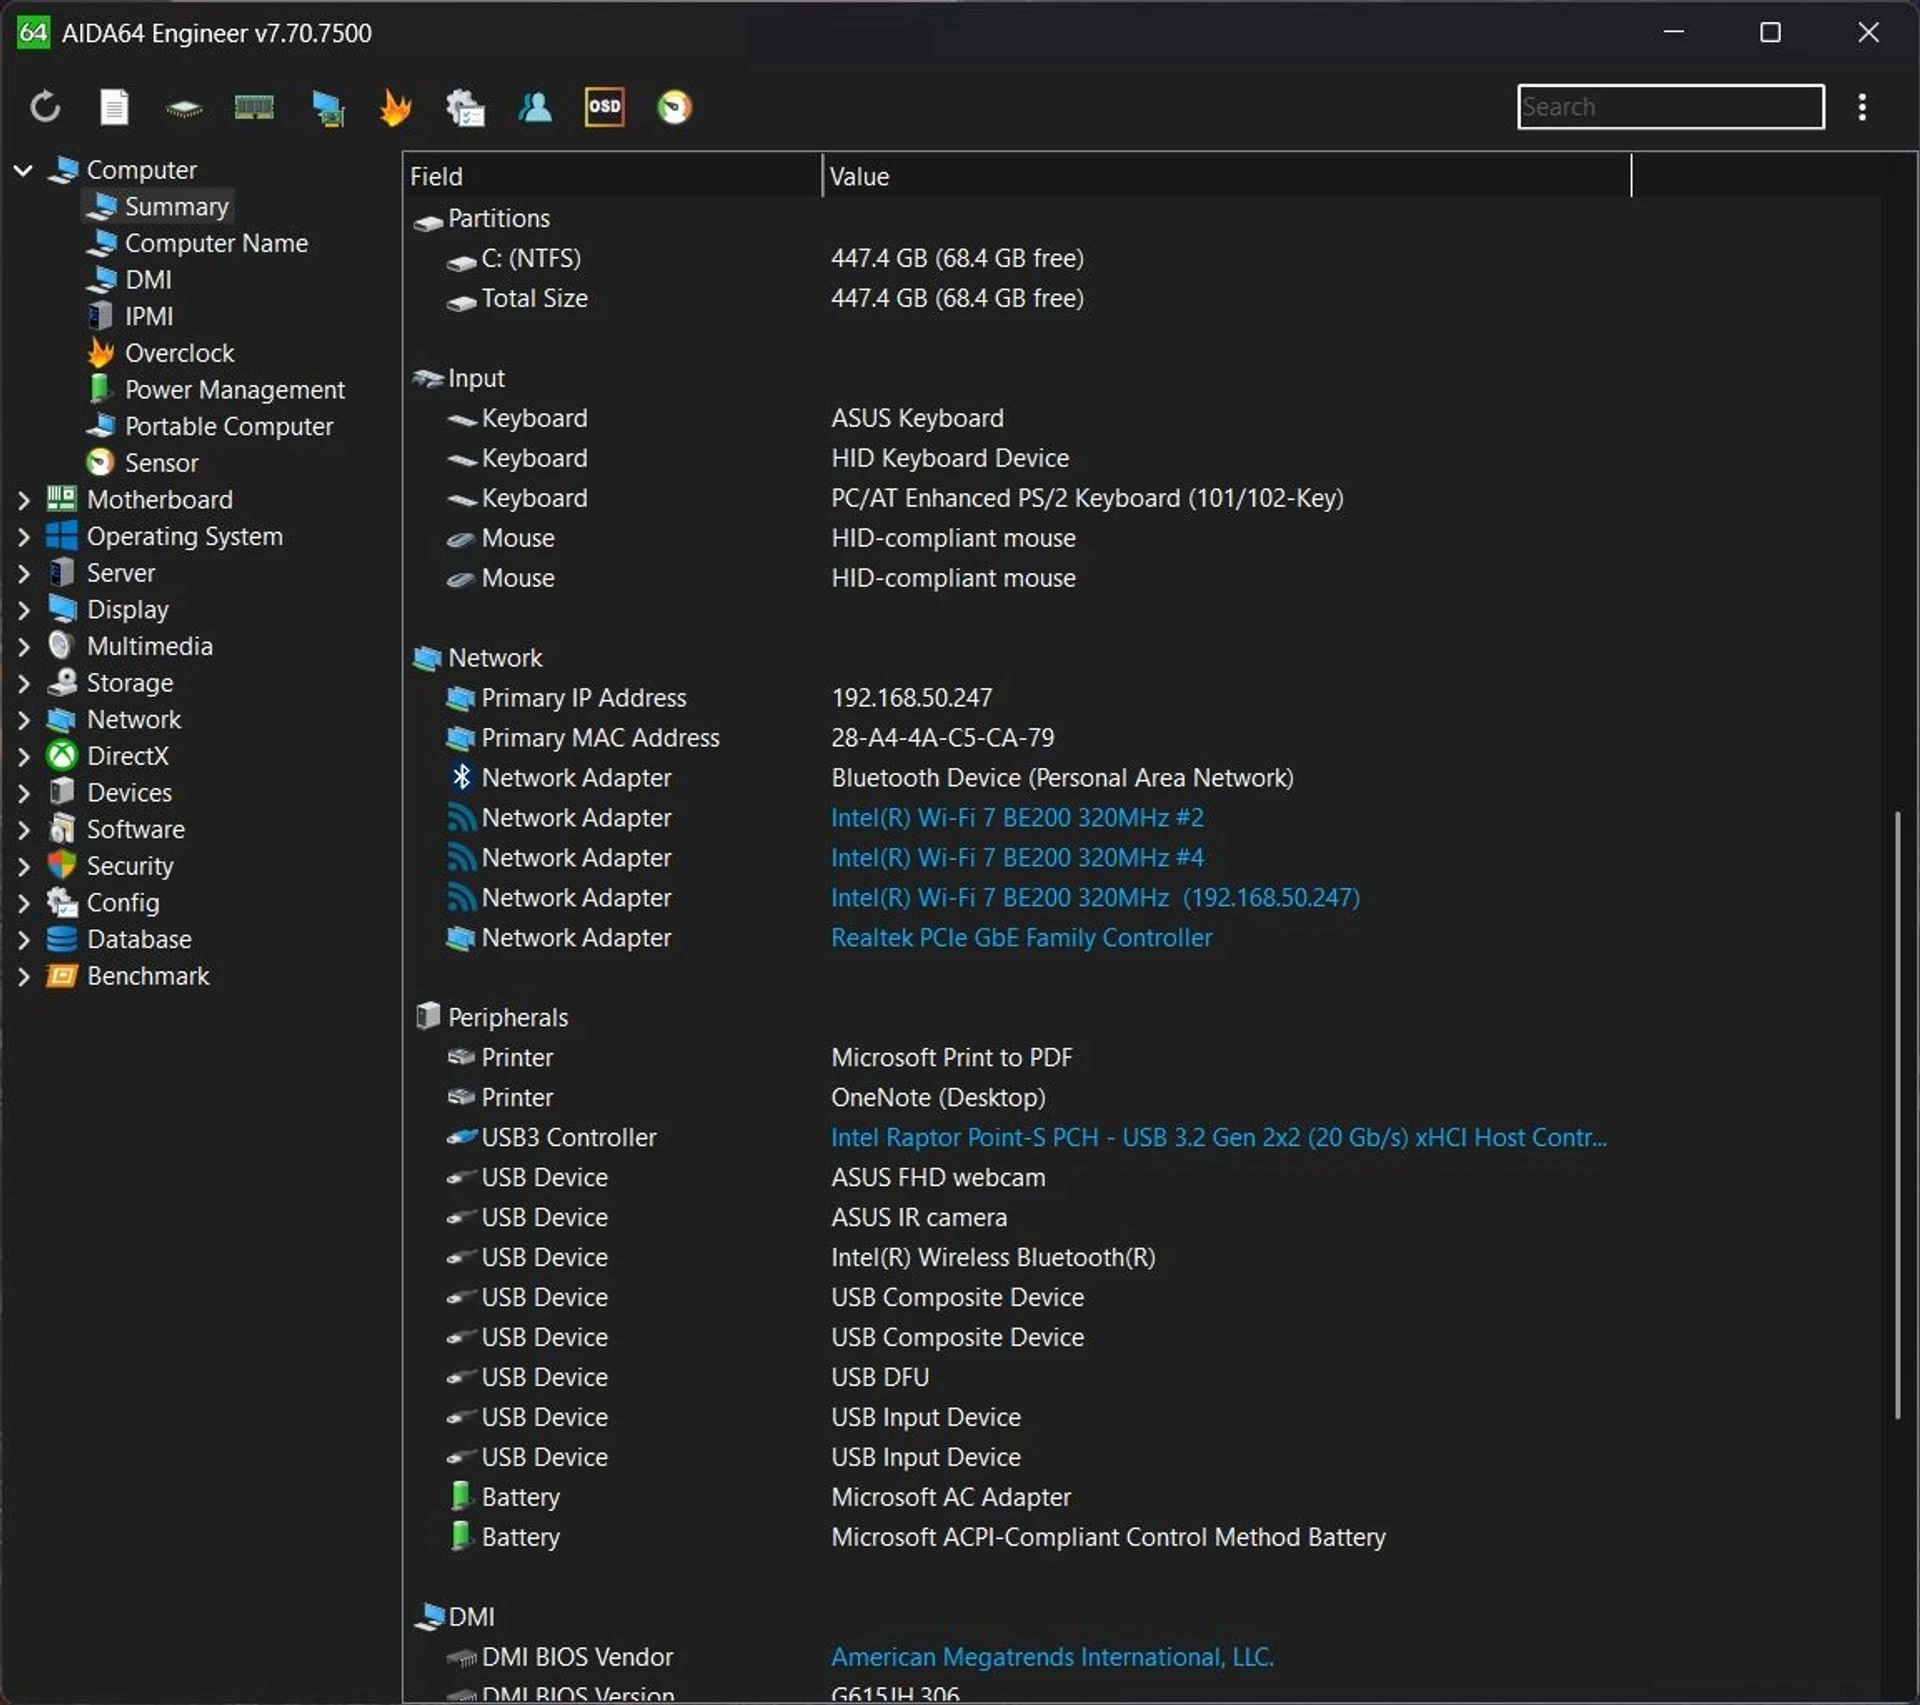Open Portable Computer page
This screenshot has height=1705, width=1920.
click(228, 426)
